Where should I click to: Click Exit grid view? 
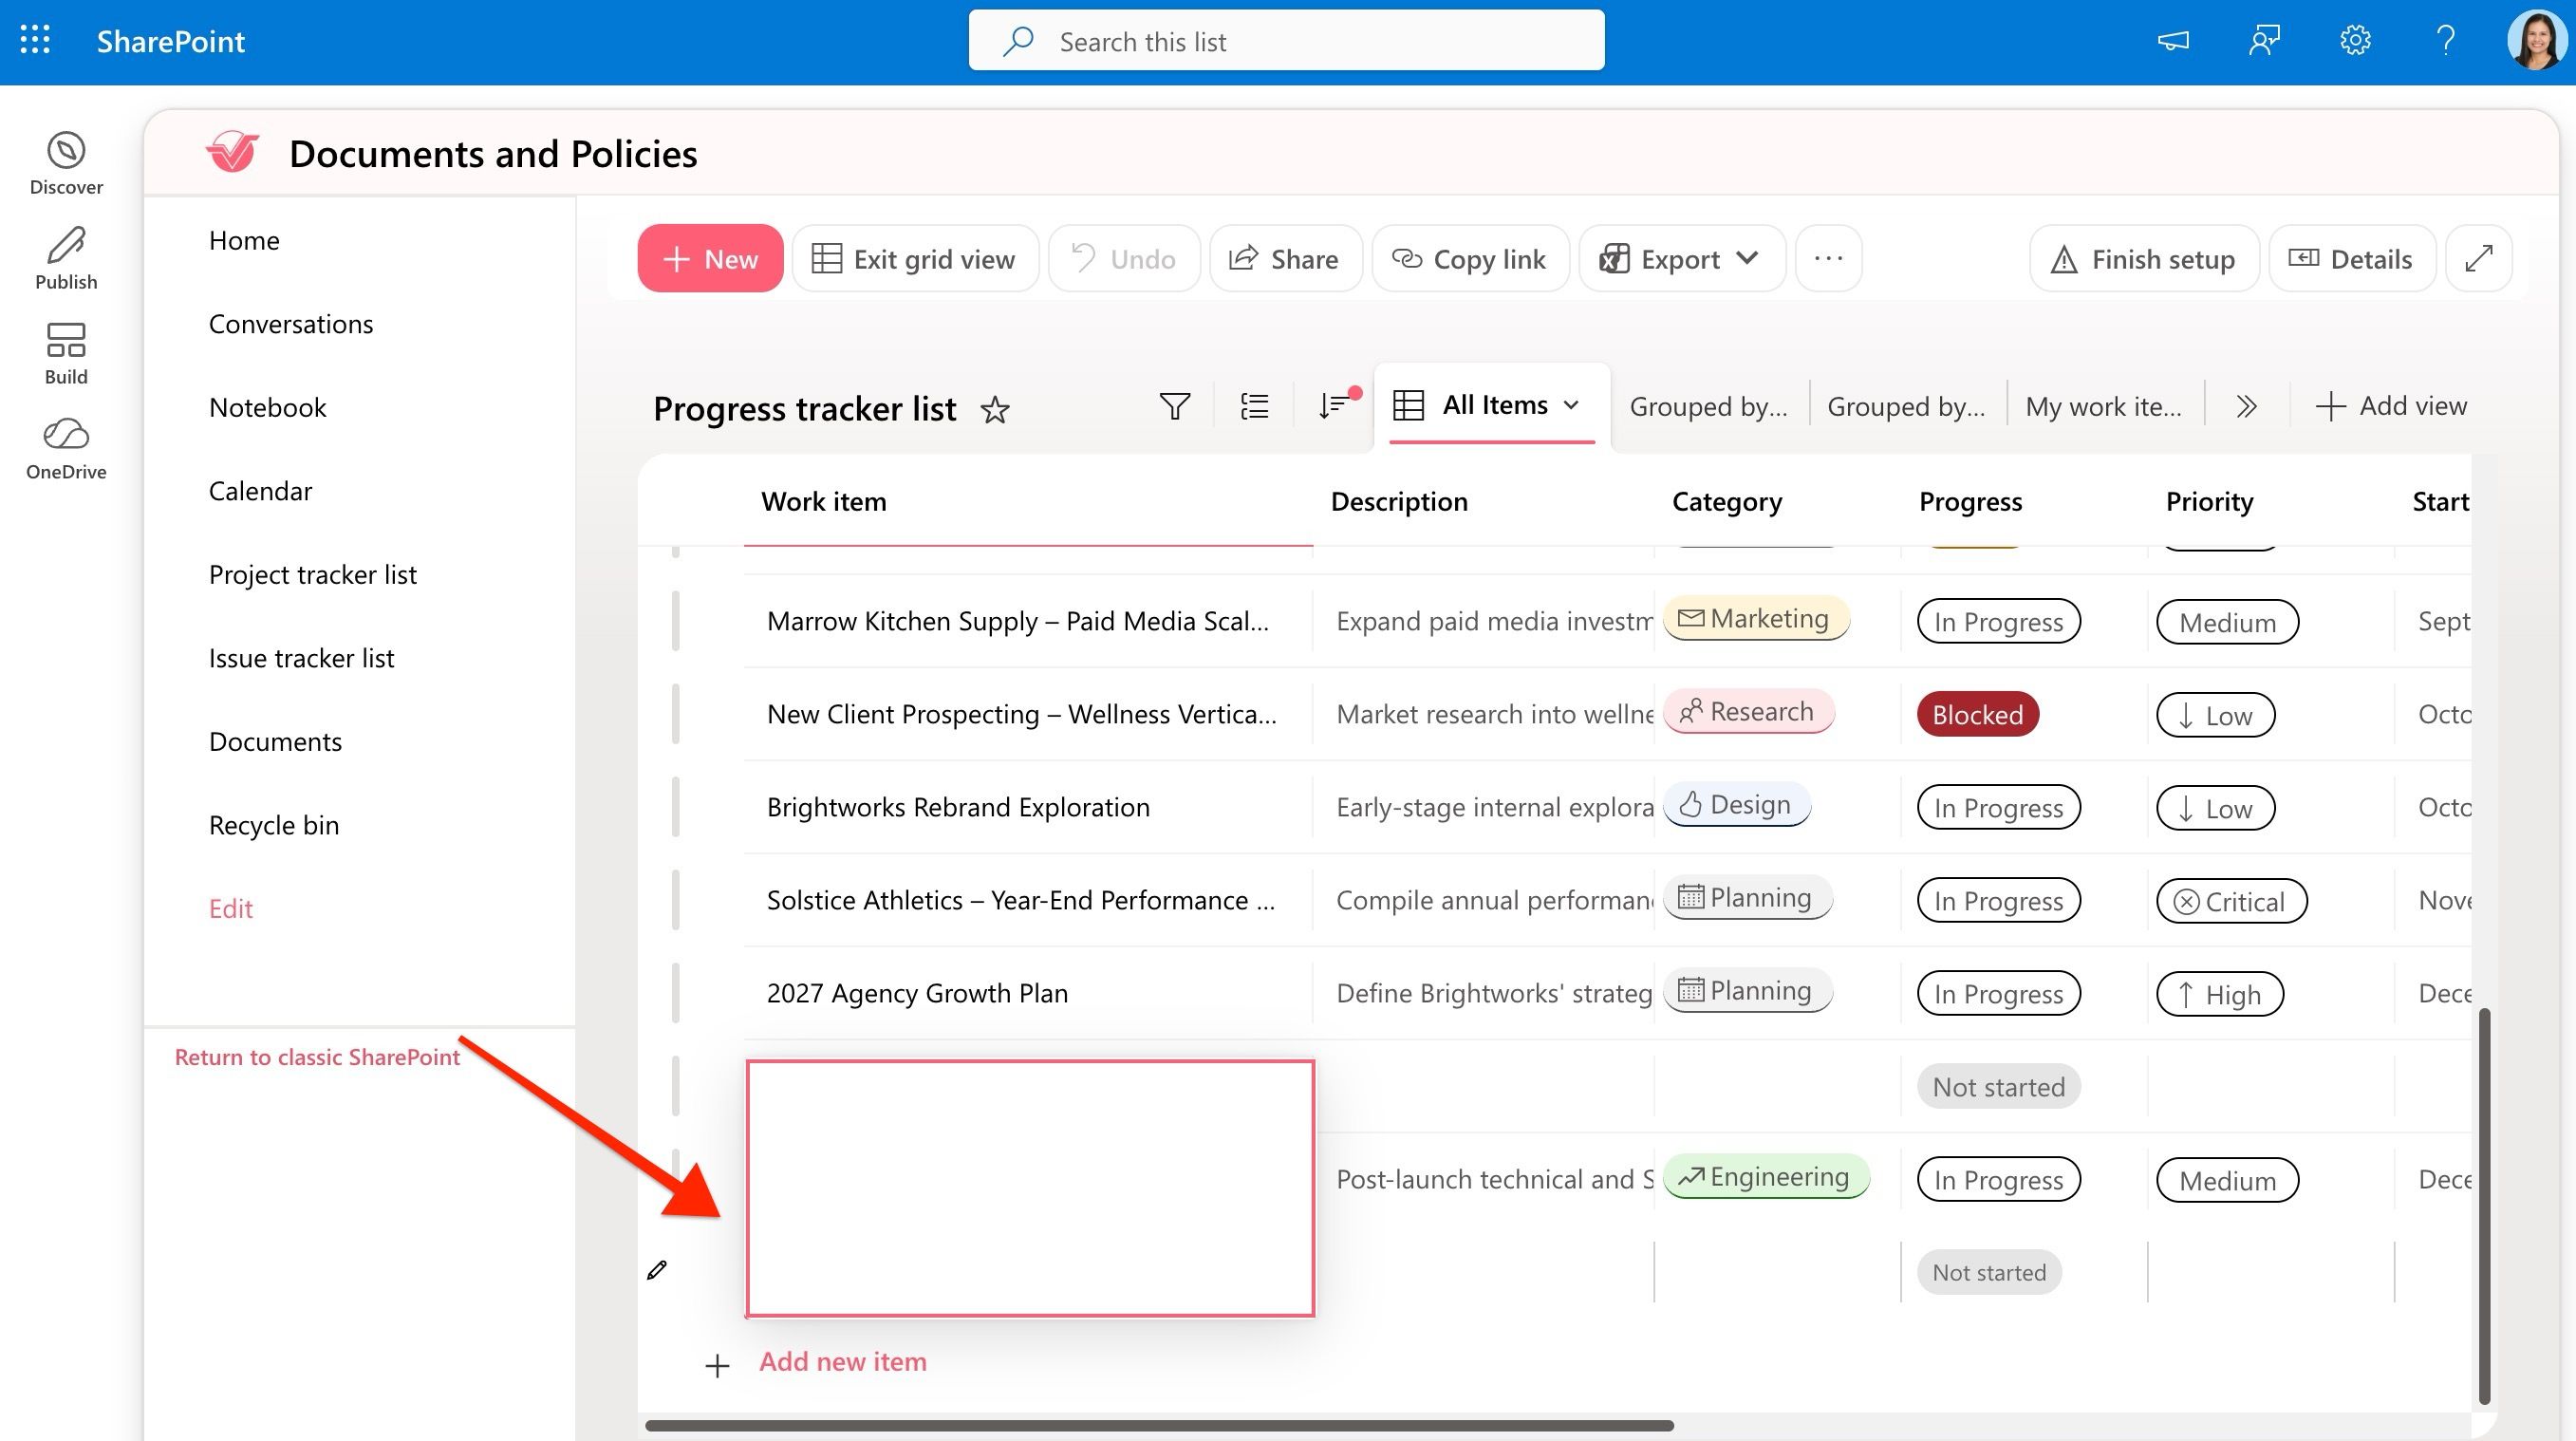point(915,259)
